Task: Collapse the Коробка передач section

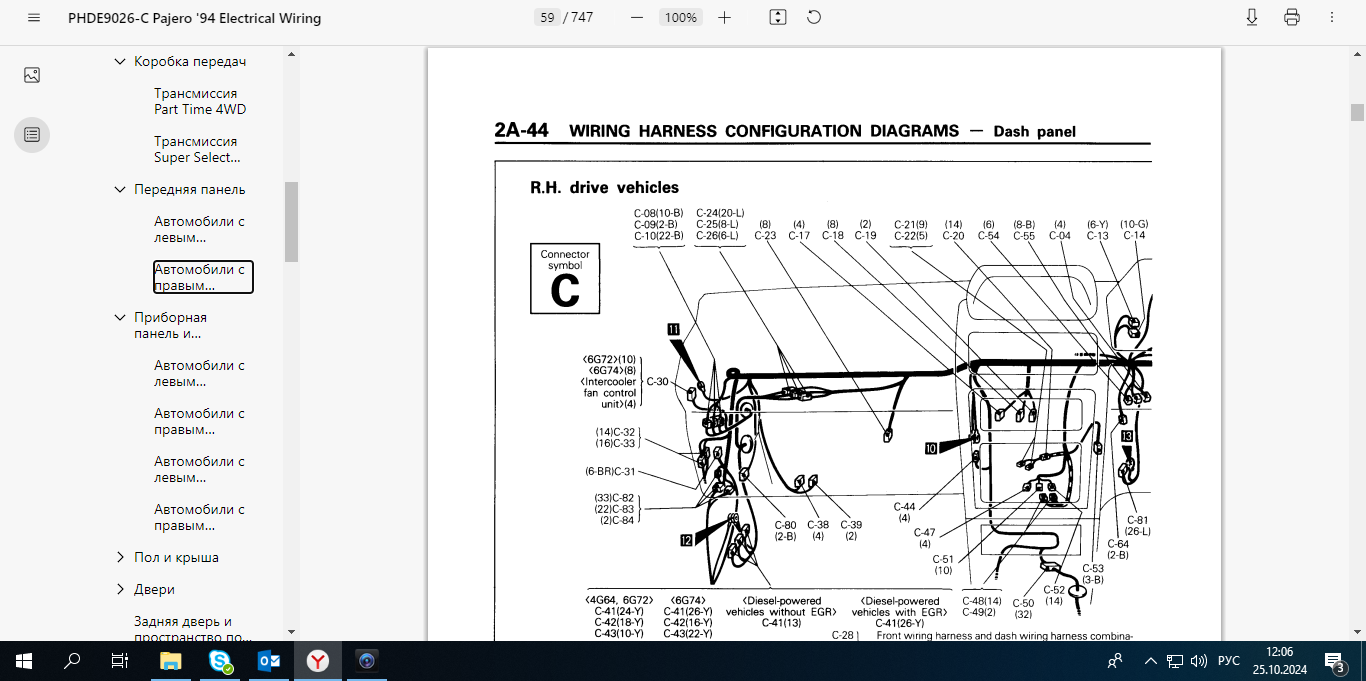Action: [x=120, y=62]
